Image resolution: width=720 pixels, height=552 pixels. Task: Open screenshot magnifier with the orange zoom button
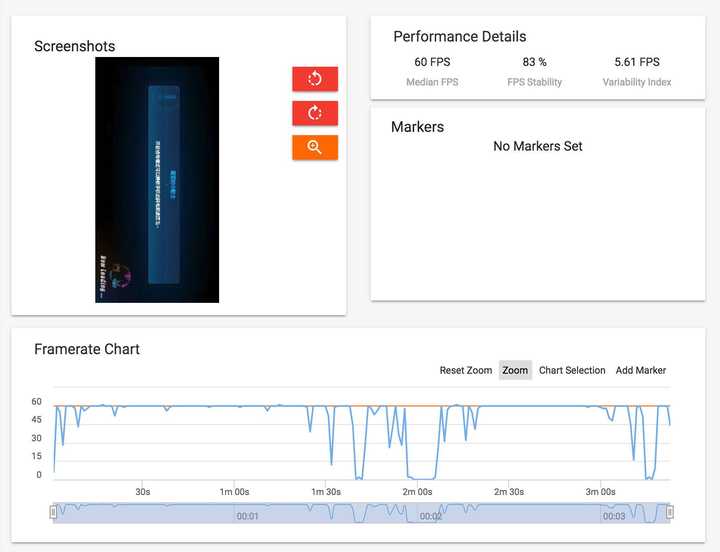315,147
